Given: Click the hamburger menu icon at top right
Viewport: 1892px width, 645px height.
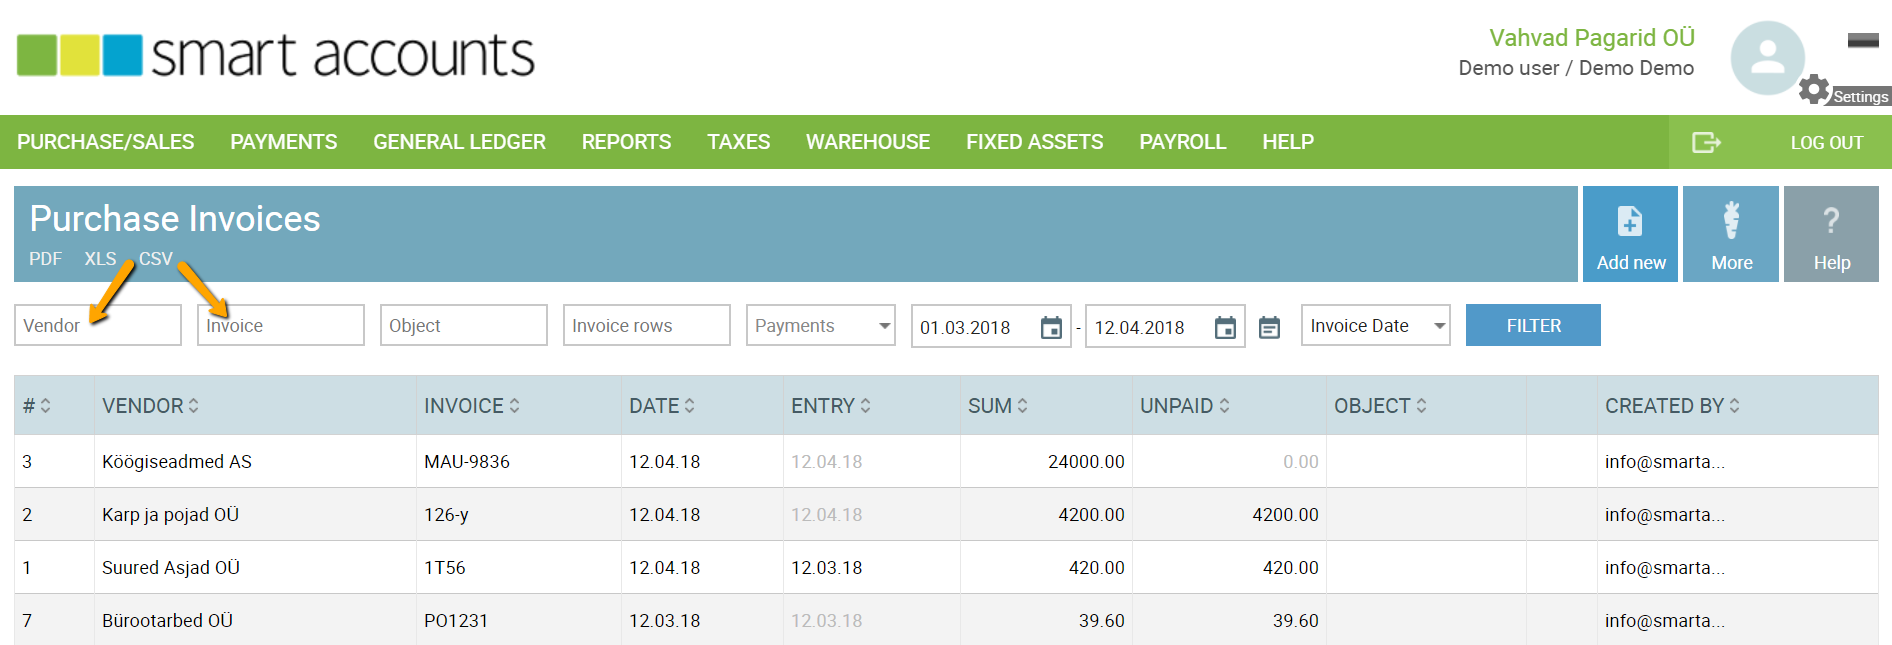Looking at the screenshot, I should [x=1863, y=41].
